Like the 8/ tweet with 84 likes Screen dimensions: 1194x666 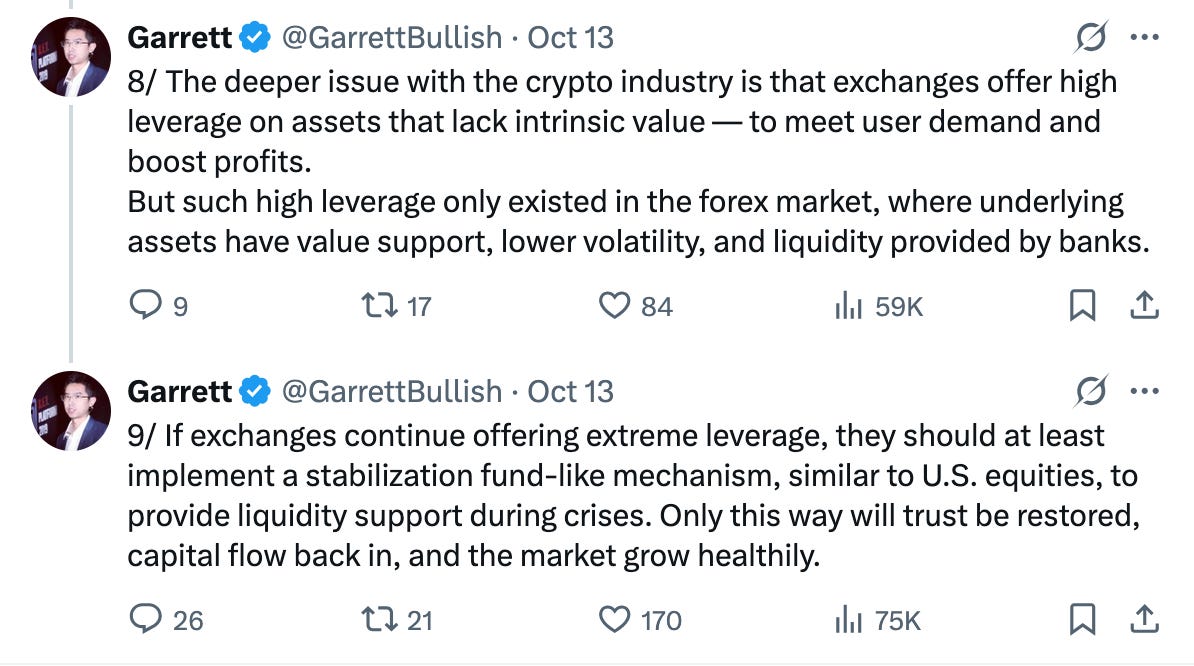coord(636,306)
